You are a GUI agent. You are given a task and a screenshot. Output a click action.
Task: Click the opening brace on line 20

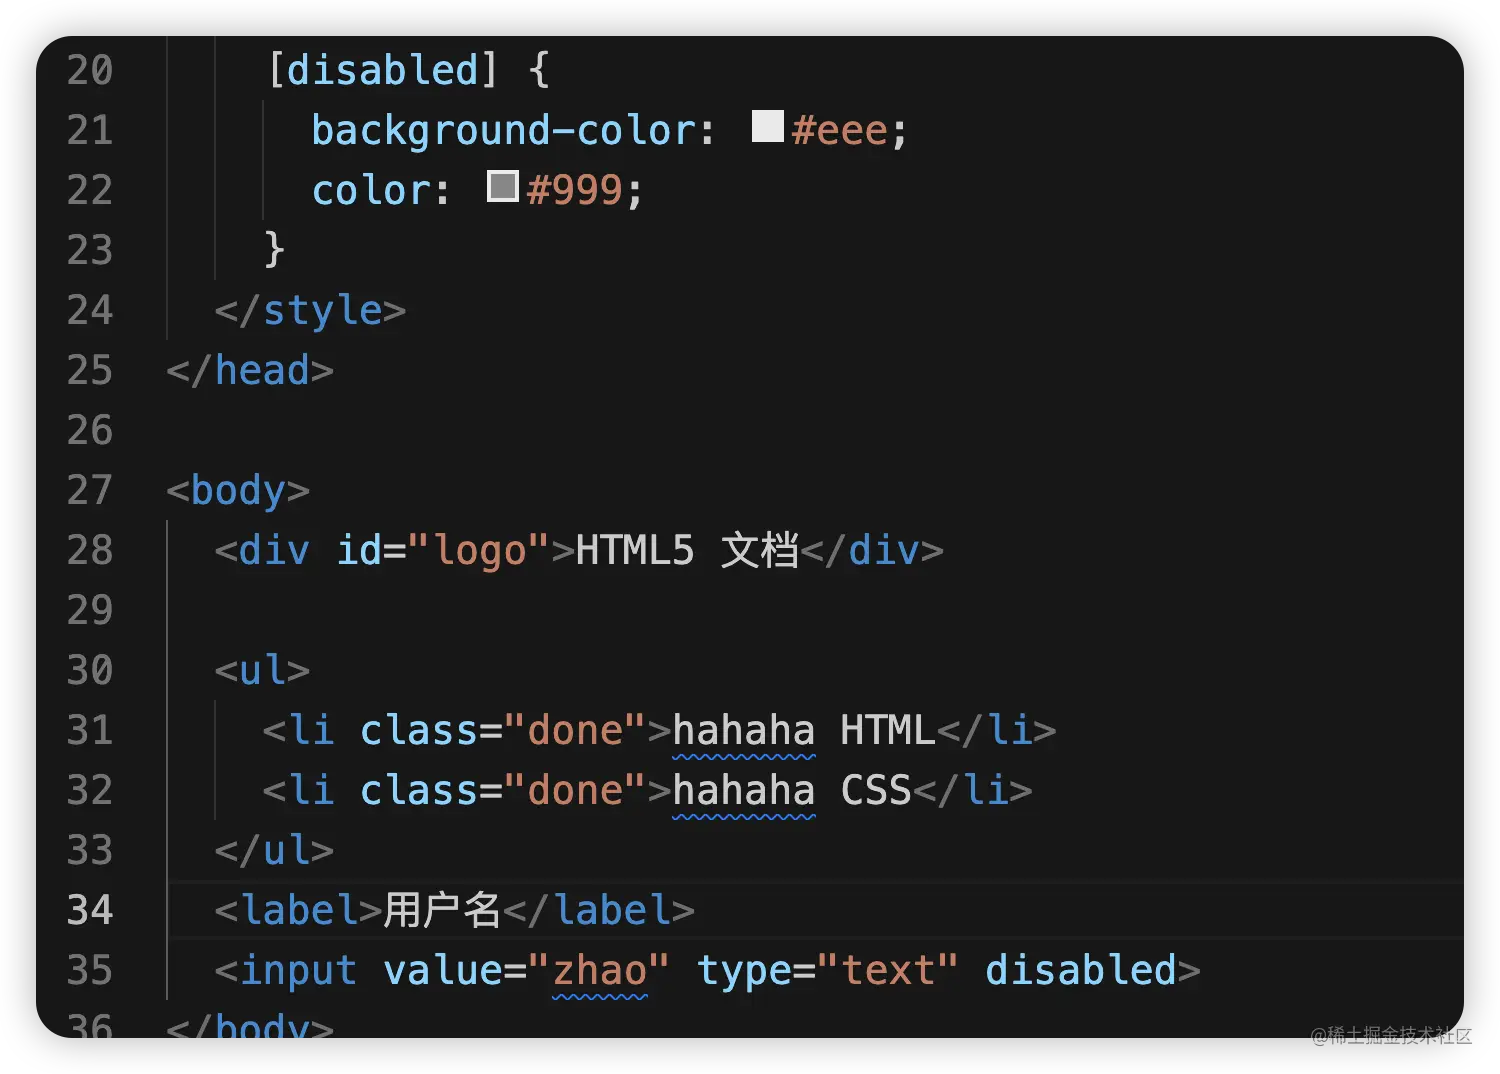coord(539,70)
